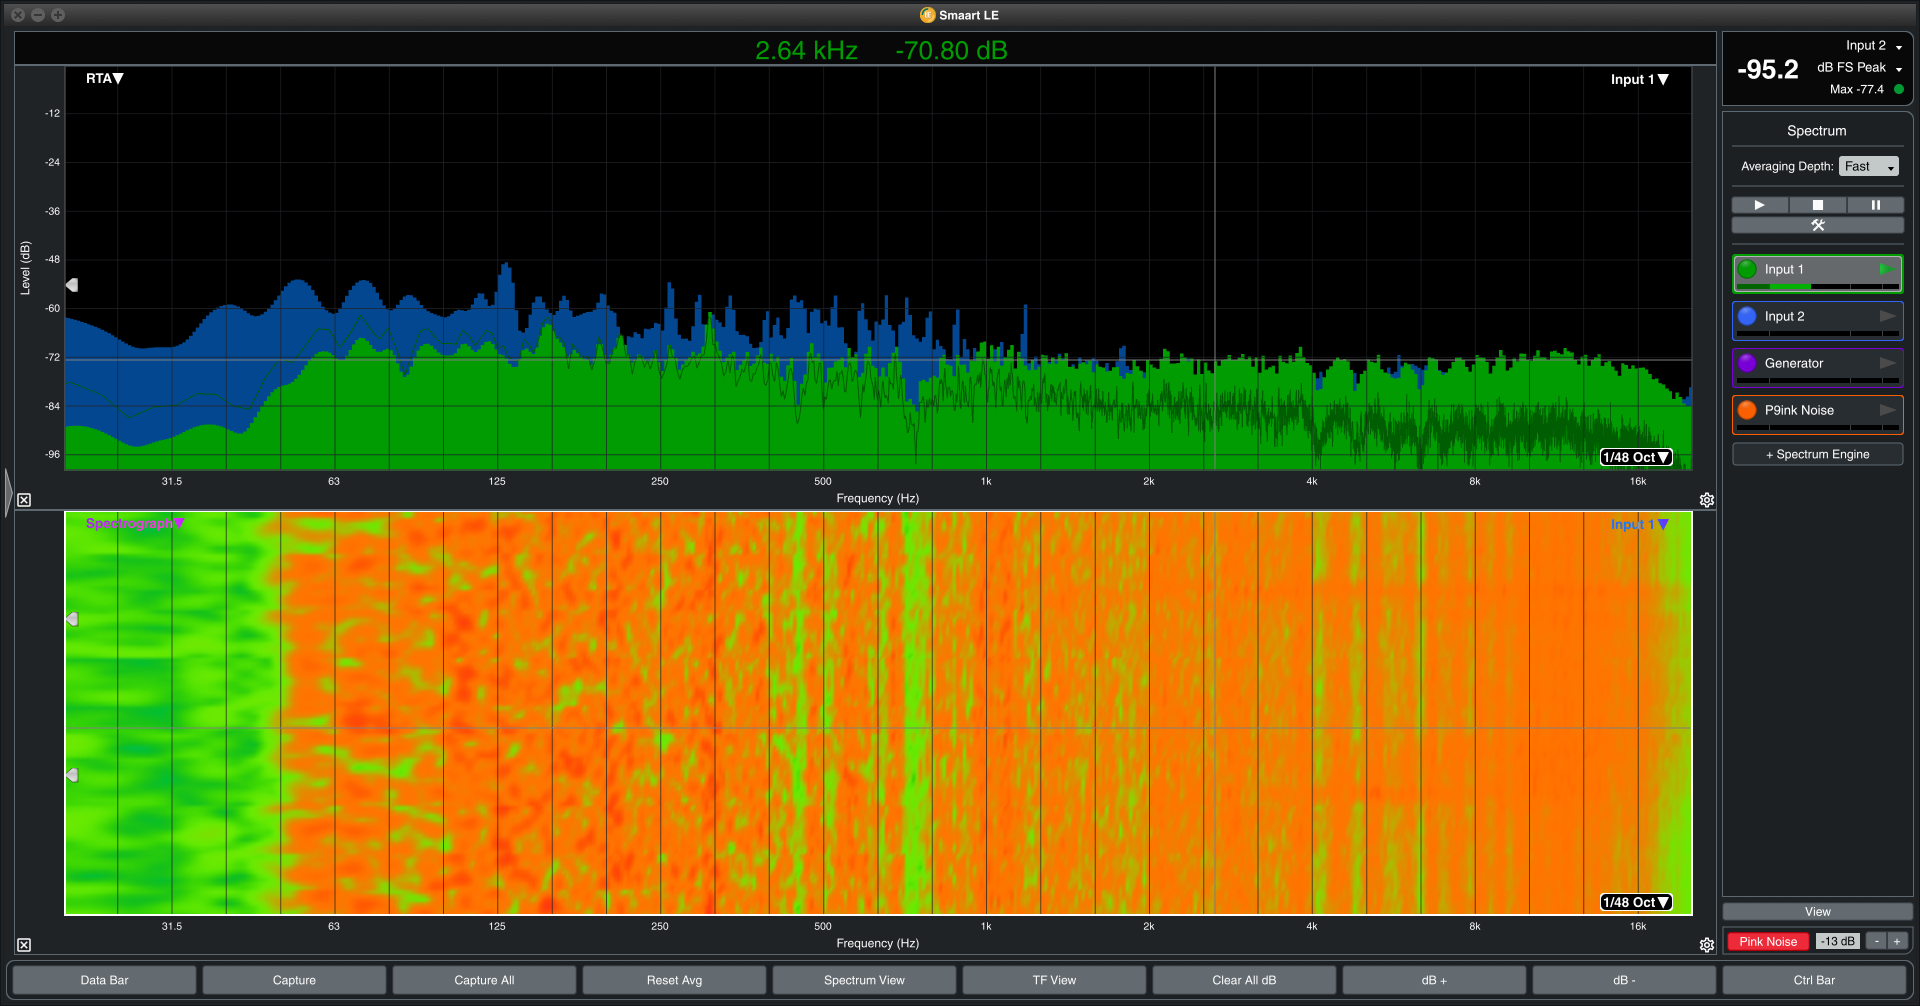
Task: Close the Spectrograph plot with X box
Action: click(x=24, y=945)
